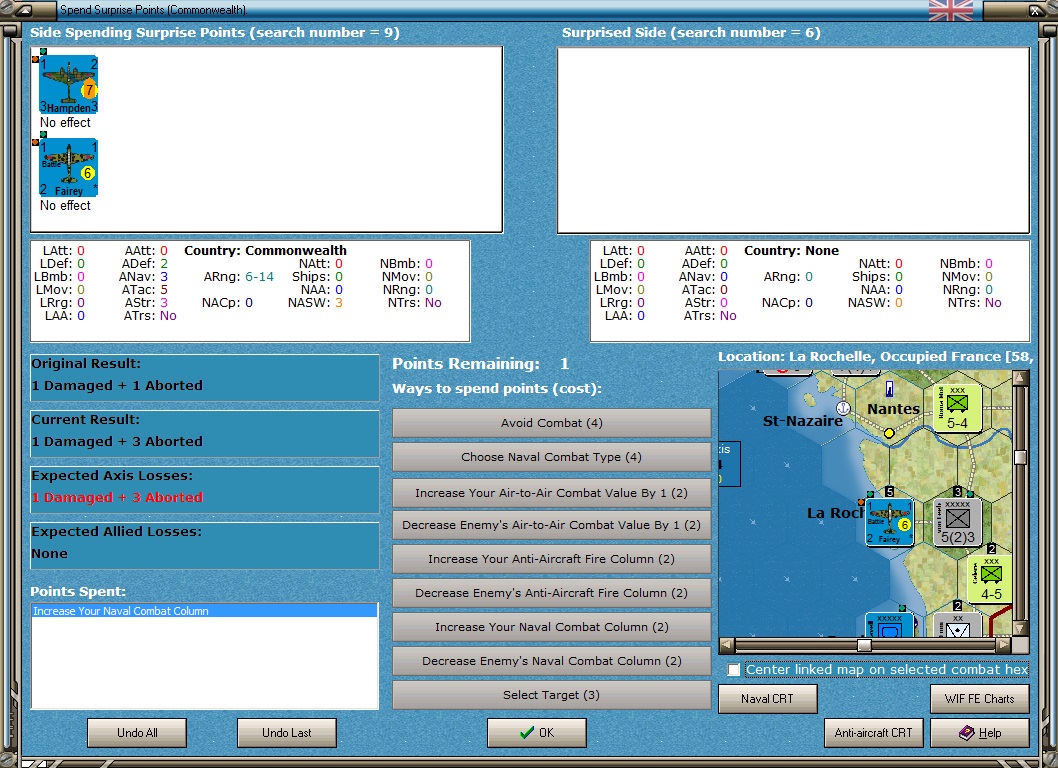Enable Center linked map on selected combat hex

(734, 669)
